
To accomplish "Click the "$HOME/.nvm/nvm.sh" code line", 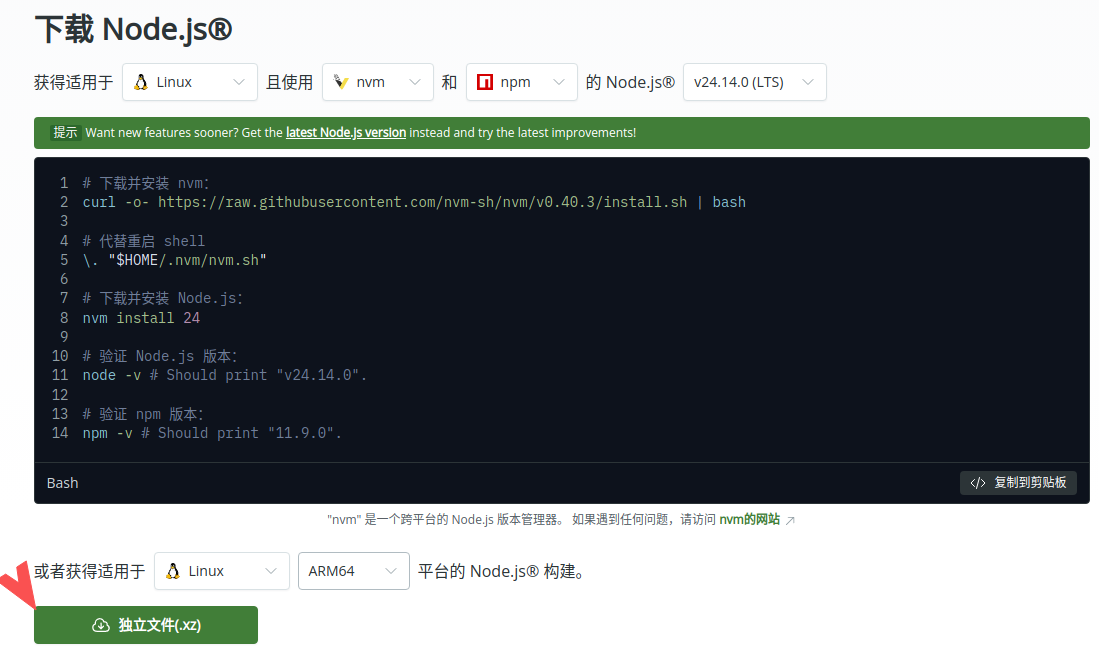I will click(x=175, y=260).
